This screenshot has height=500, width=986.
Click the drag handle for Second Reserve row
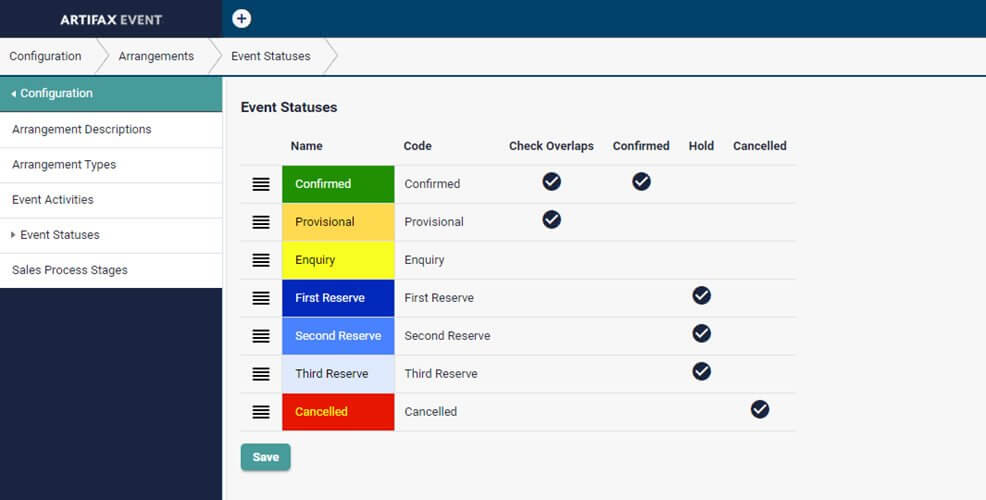tap(261, 336)
